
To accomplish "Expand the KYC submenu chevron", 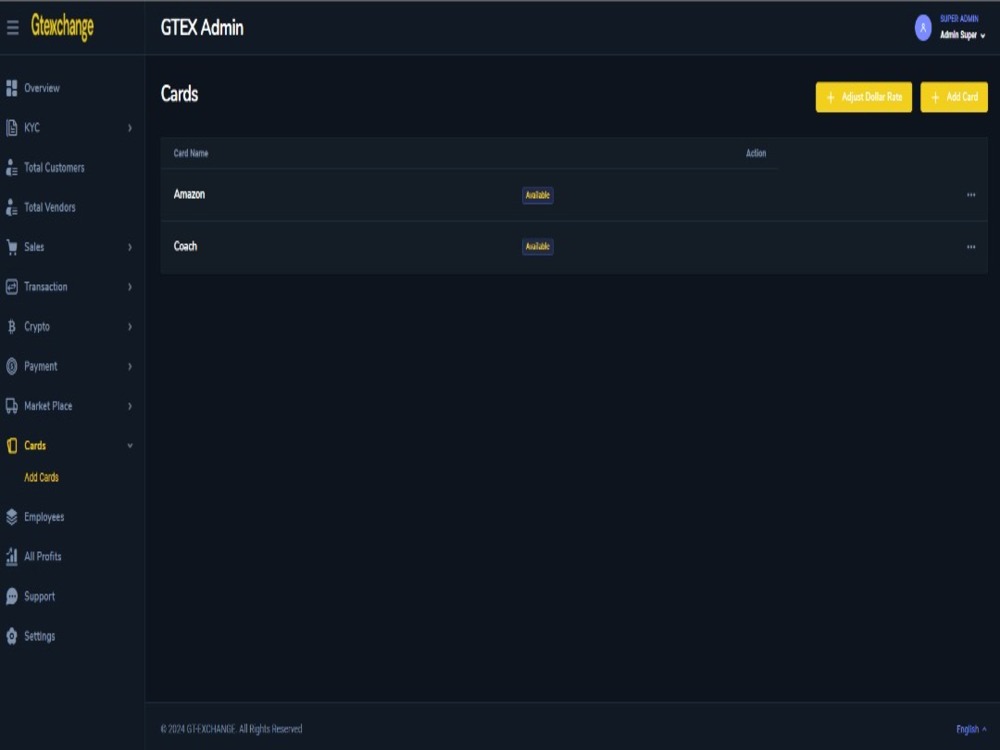I will pos(130,128).
